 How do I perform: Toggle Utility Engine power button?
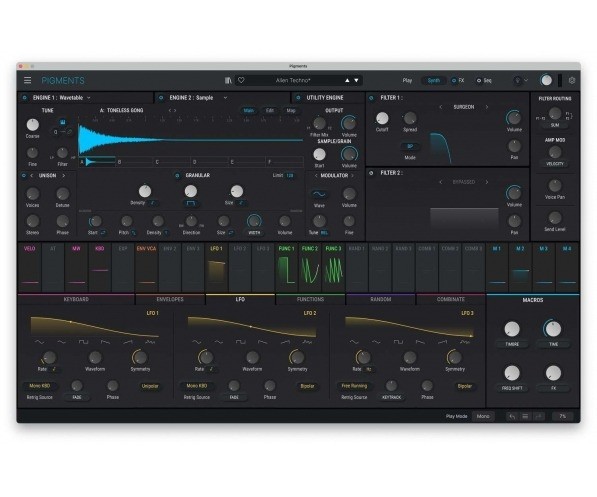click(x=298, y=98)
